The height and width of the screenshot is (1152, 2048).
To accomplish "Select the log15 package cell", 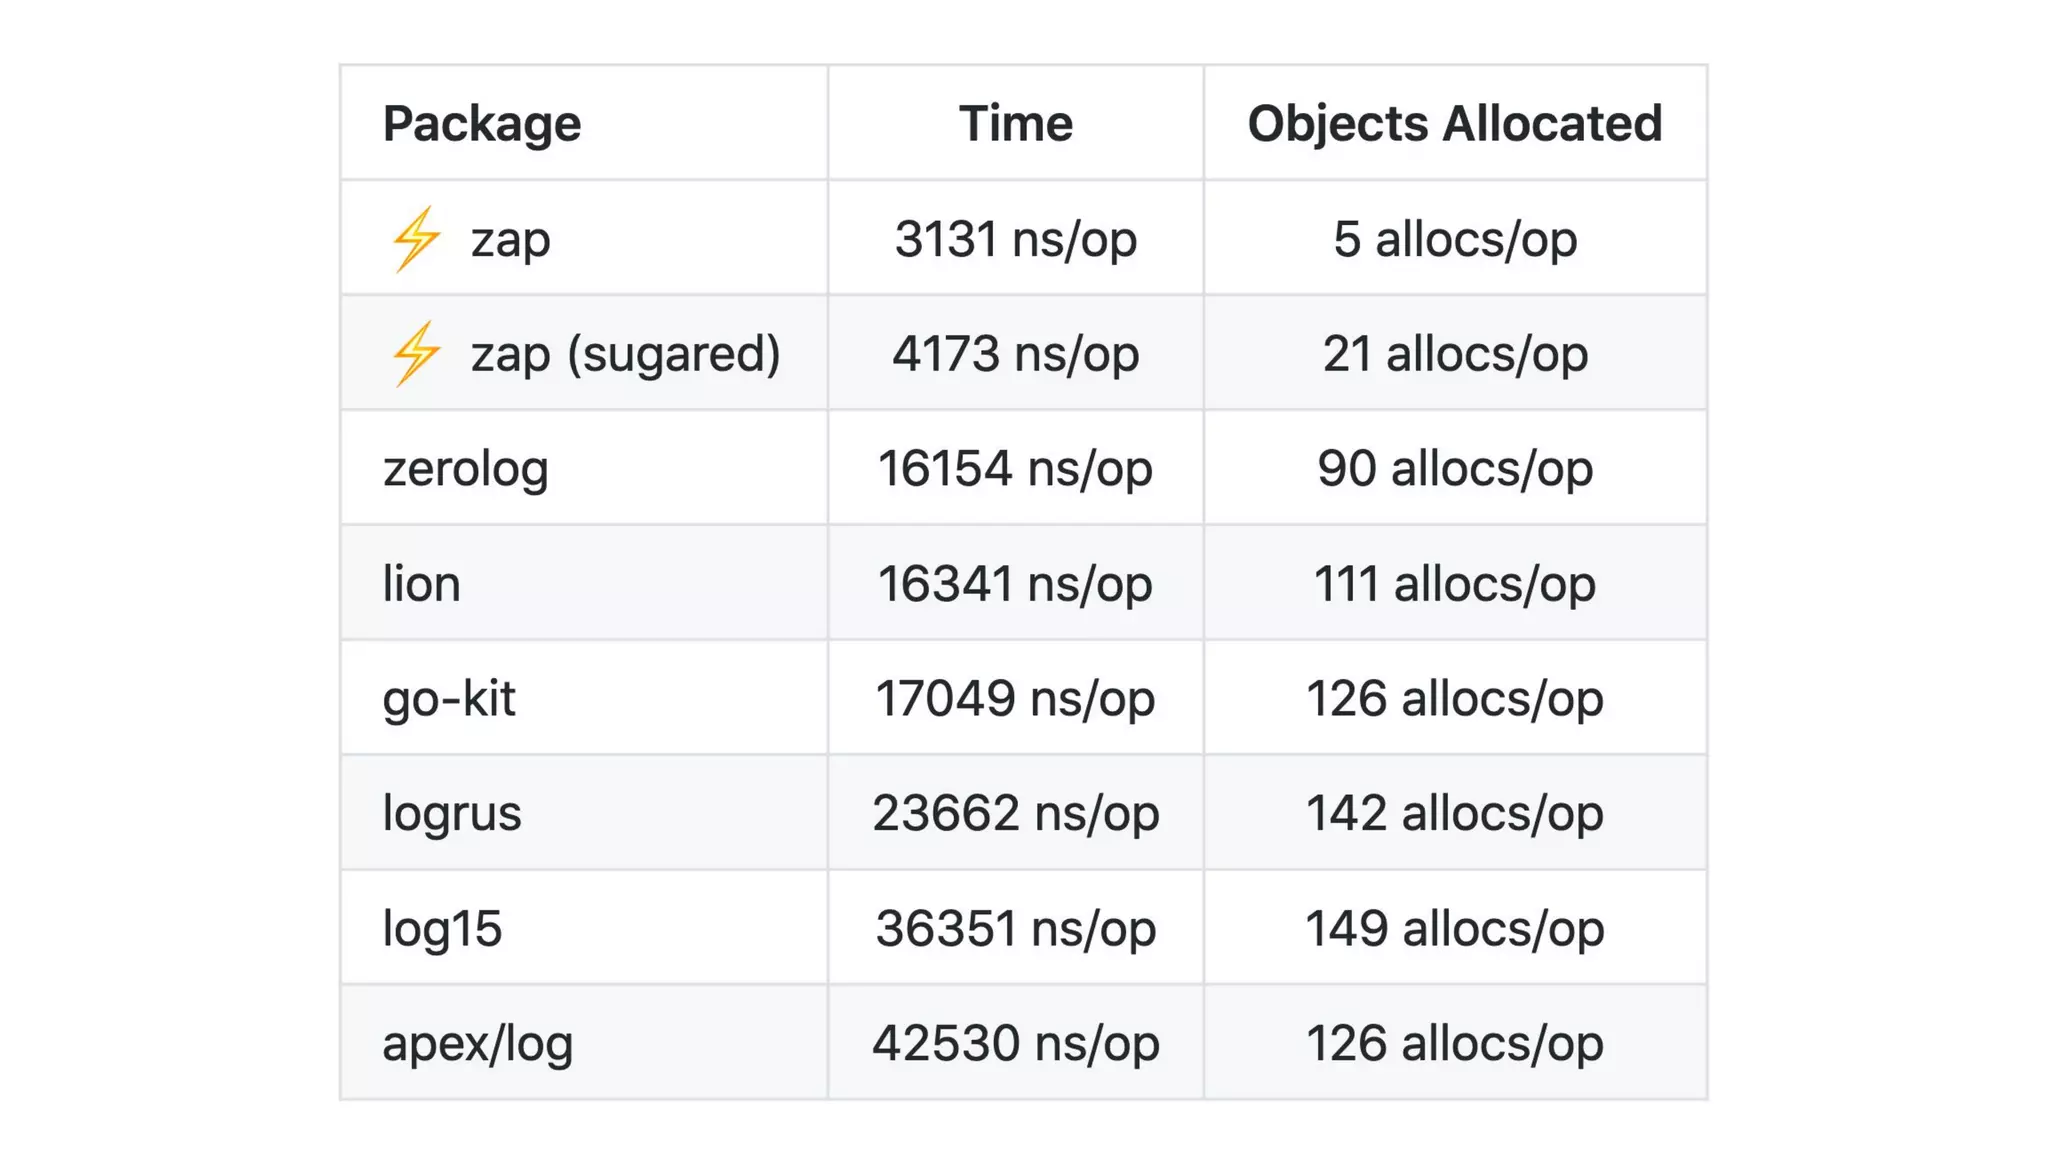I will [442, 928].
